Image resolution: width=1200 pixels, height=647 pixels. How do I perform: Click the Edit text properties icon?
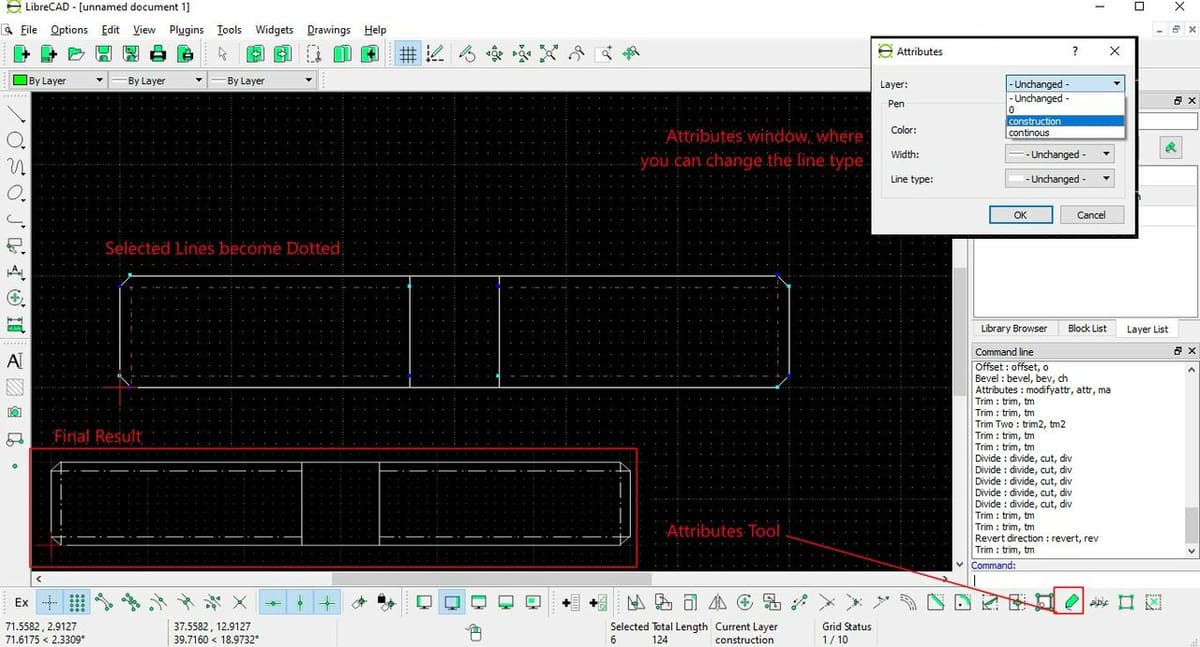[x=1099, y=602]
